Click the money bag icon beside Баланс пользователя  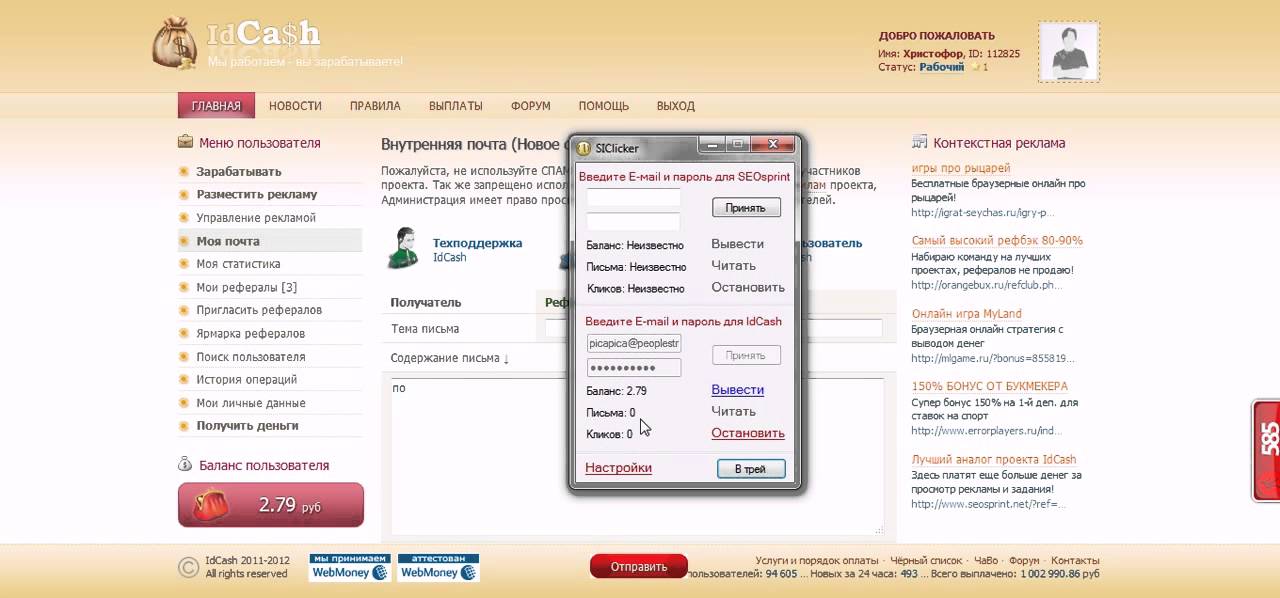pyautogui.click(x=185, y=464)
